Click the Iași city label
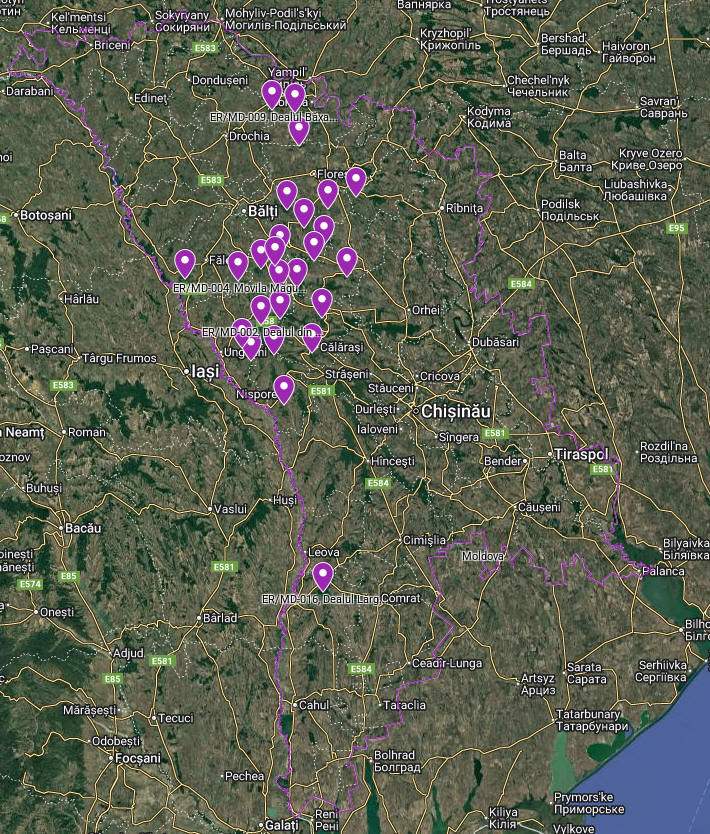Screen dimensions: 710x834 click(x=204, y=371)
